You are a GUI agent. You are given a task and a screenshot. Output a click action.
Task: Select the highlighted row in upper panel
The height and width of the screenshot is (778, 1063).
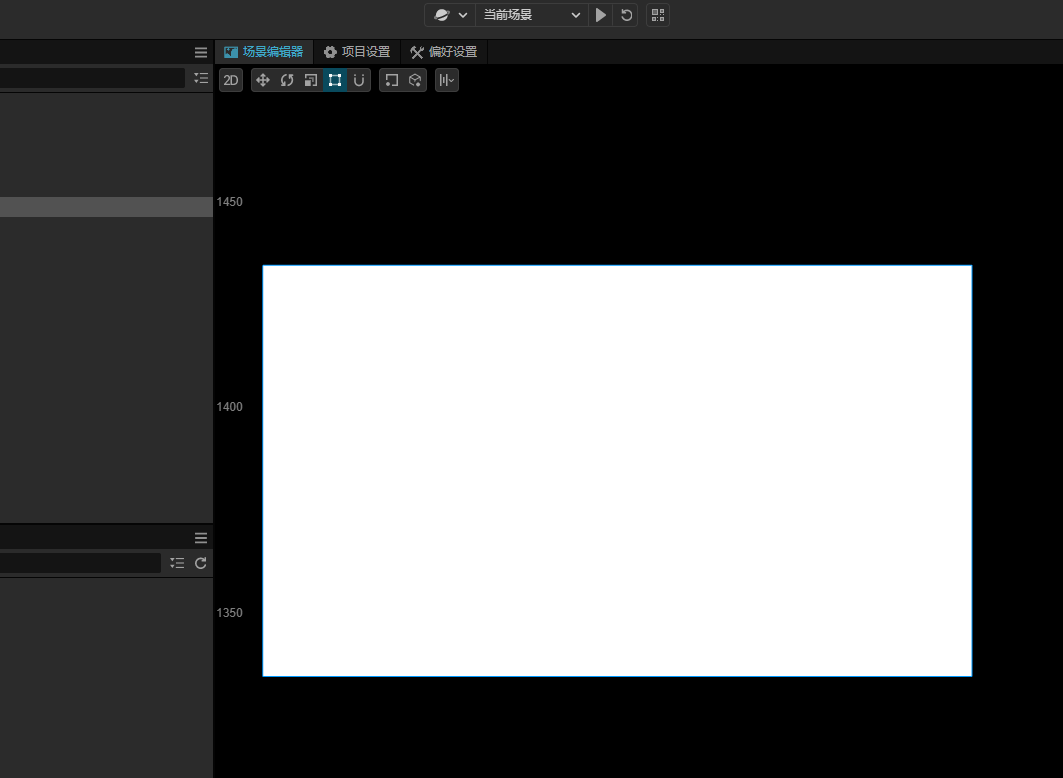click(106, 207)
